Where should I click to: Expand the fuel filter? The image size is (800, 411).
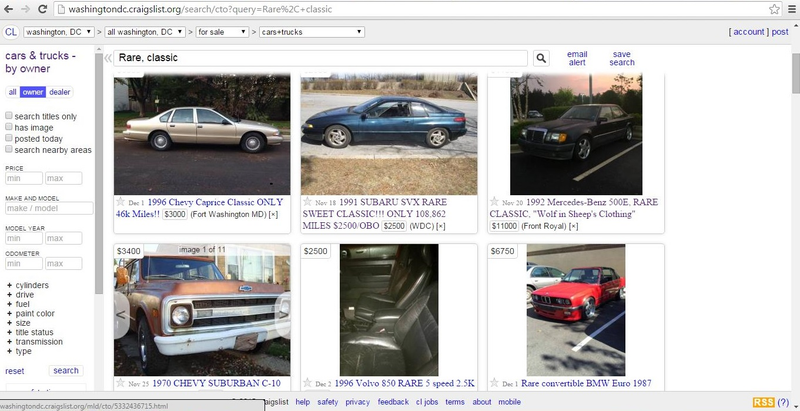[18, 304]
